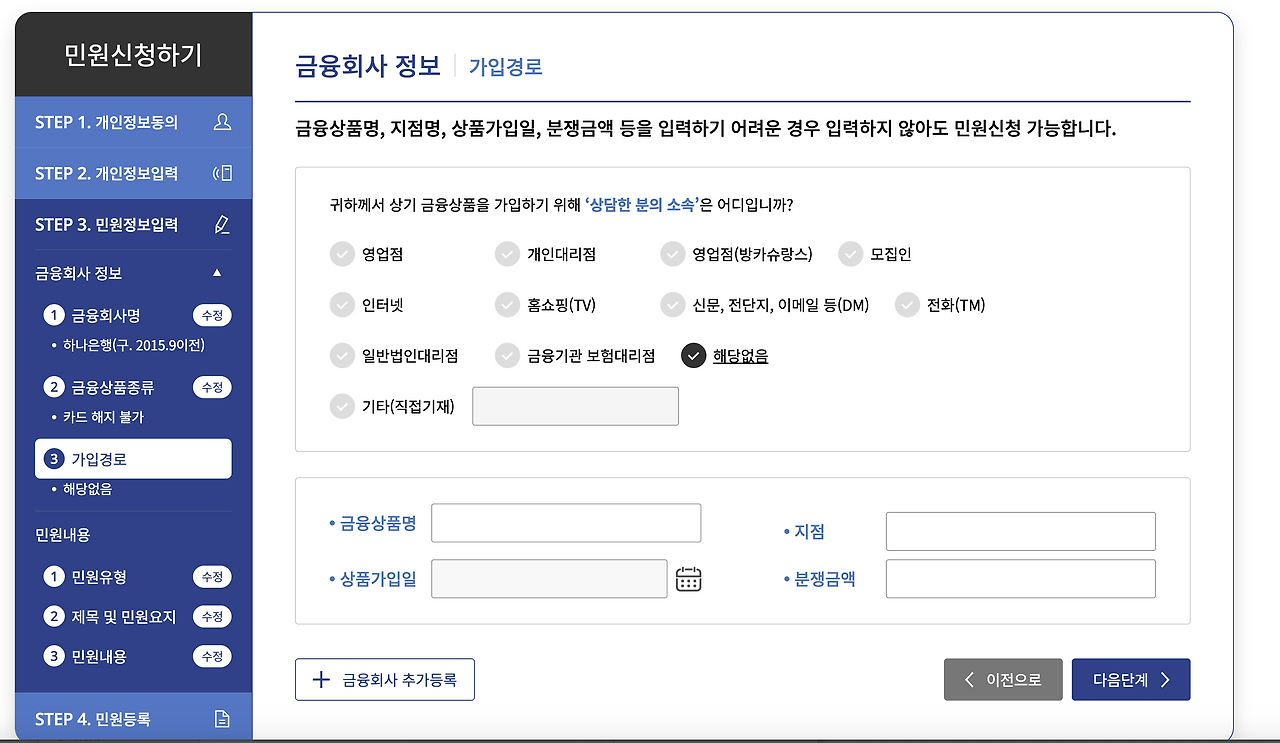This screenshot has width=1280, height=743.
Task: Check the 인터넷 option
Action: click(x=340, y=305)
